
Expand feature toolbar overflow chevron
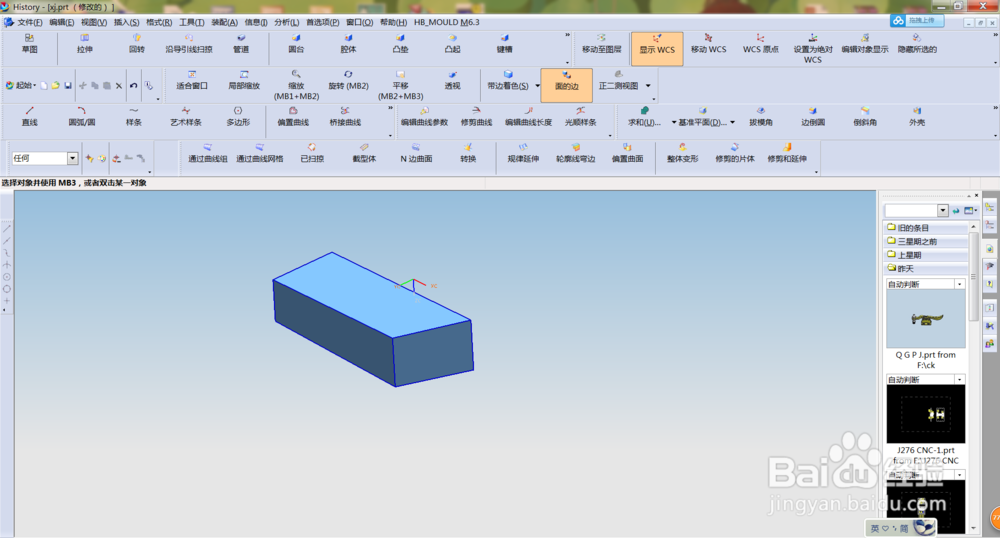[568, 35]
